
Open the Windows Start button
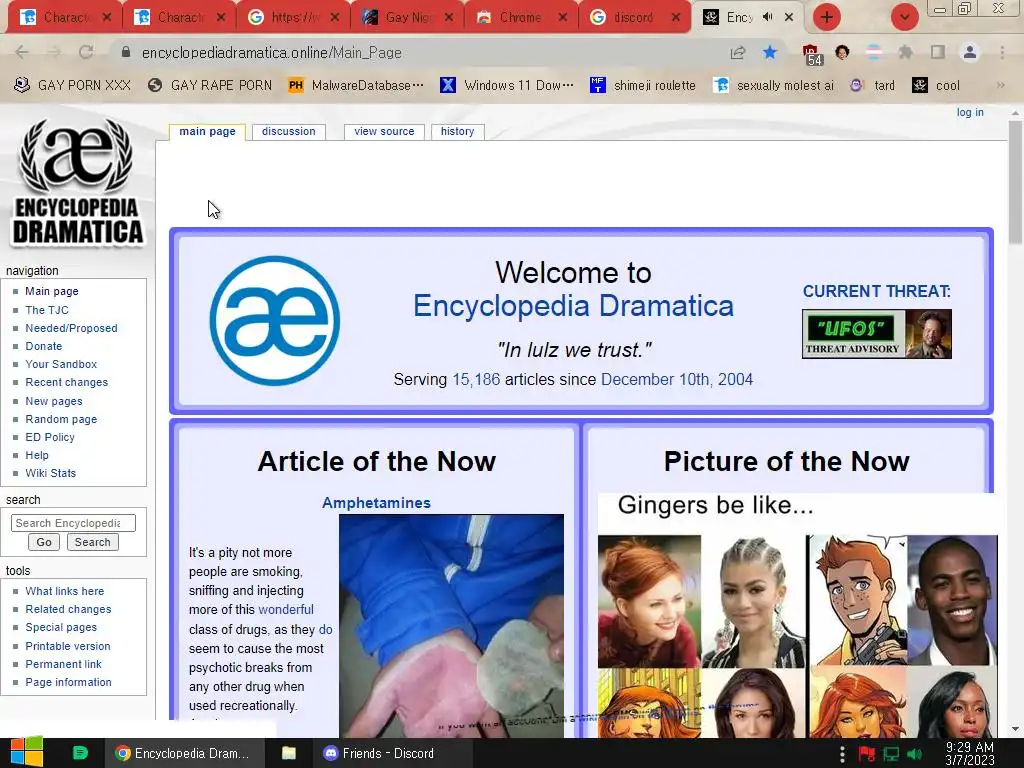pos(27,753)
